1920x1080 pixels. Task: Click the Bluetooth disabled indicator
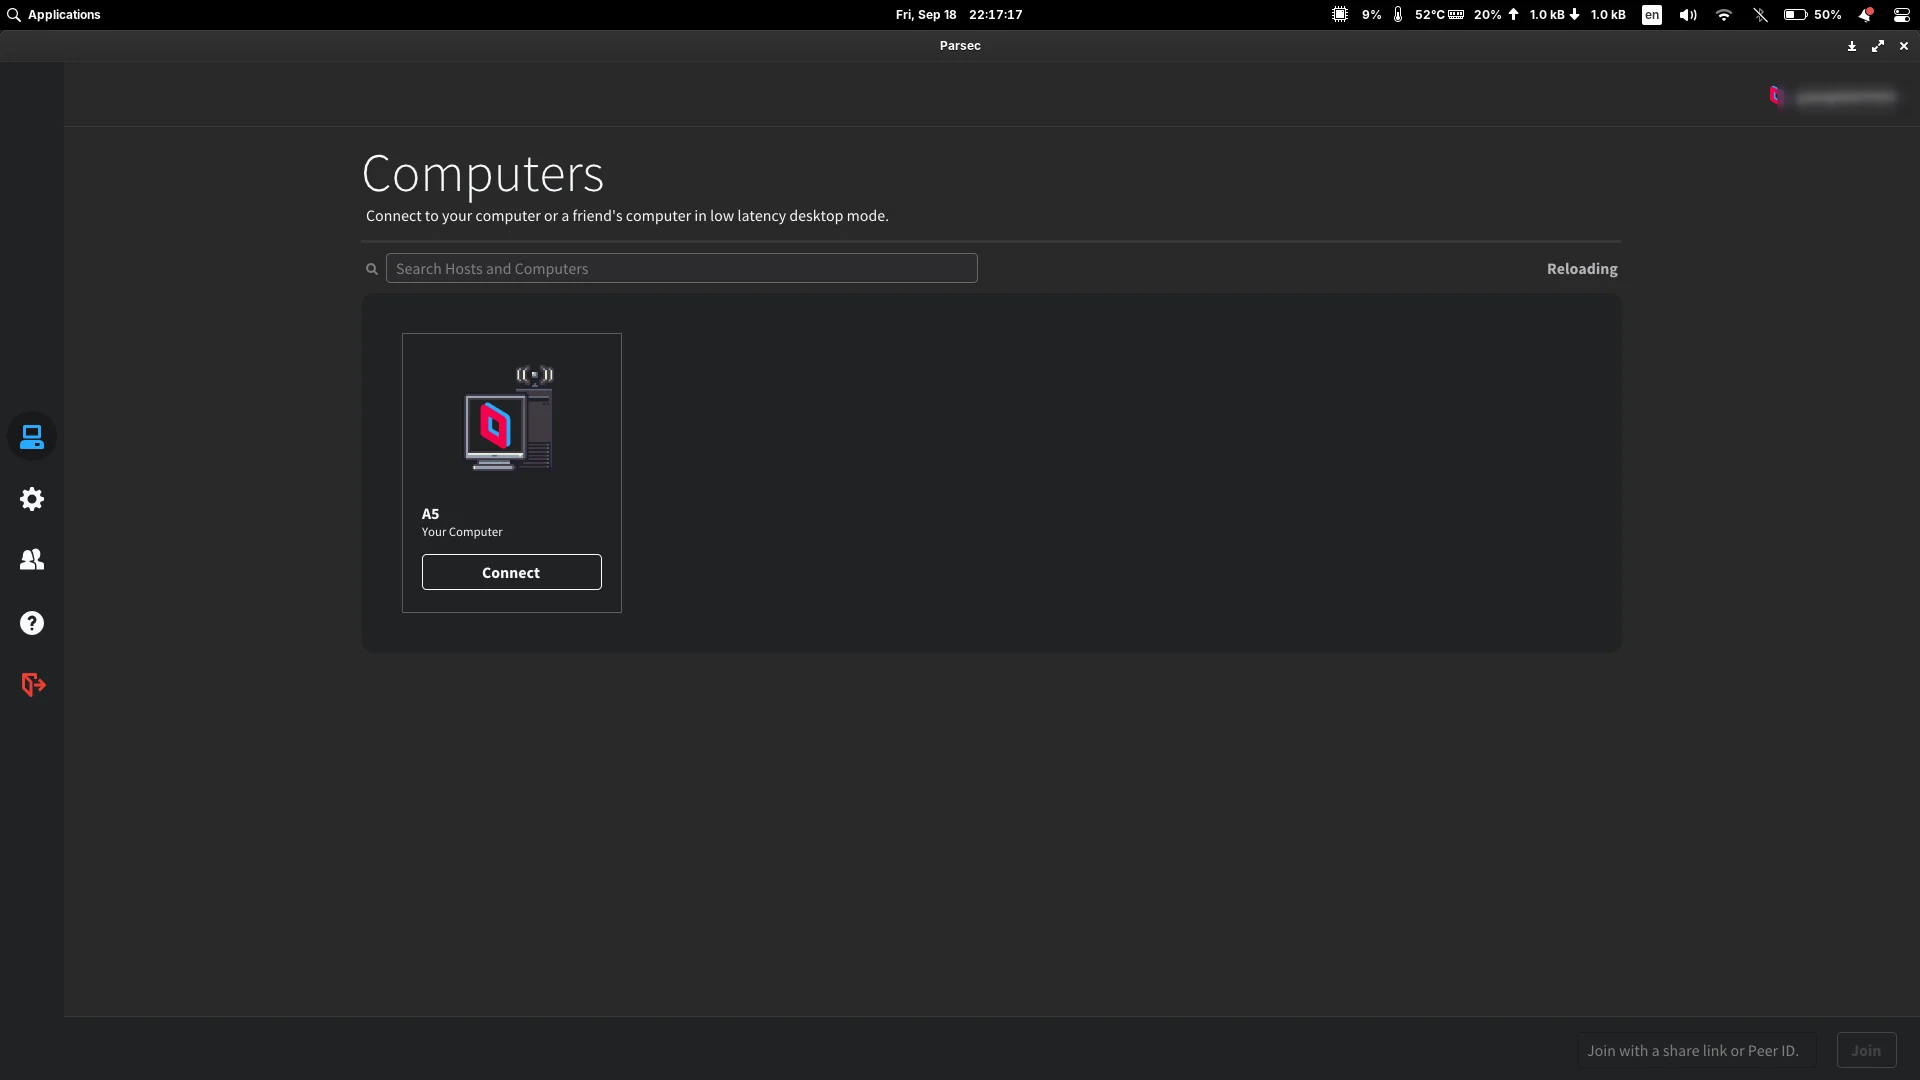tap(1760, 15)
